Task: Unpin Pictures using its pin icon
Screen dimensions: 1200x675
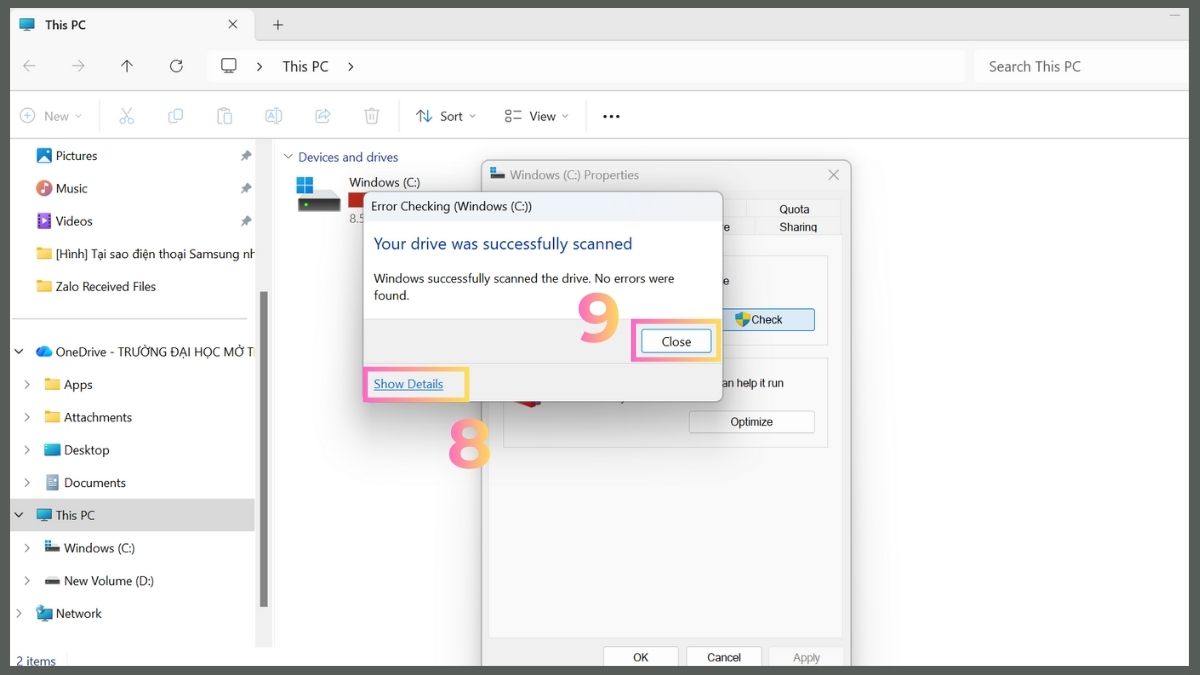Action: tap(246, 156)
